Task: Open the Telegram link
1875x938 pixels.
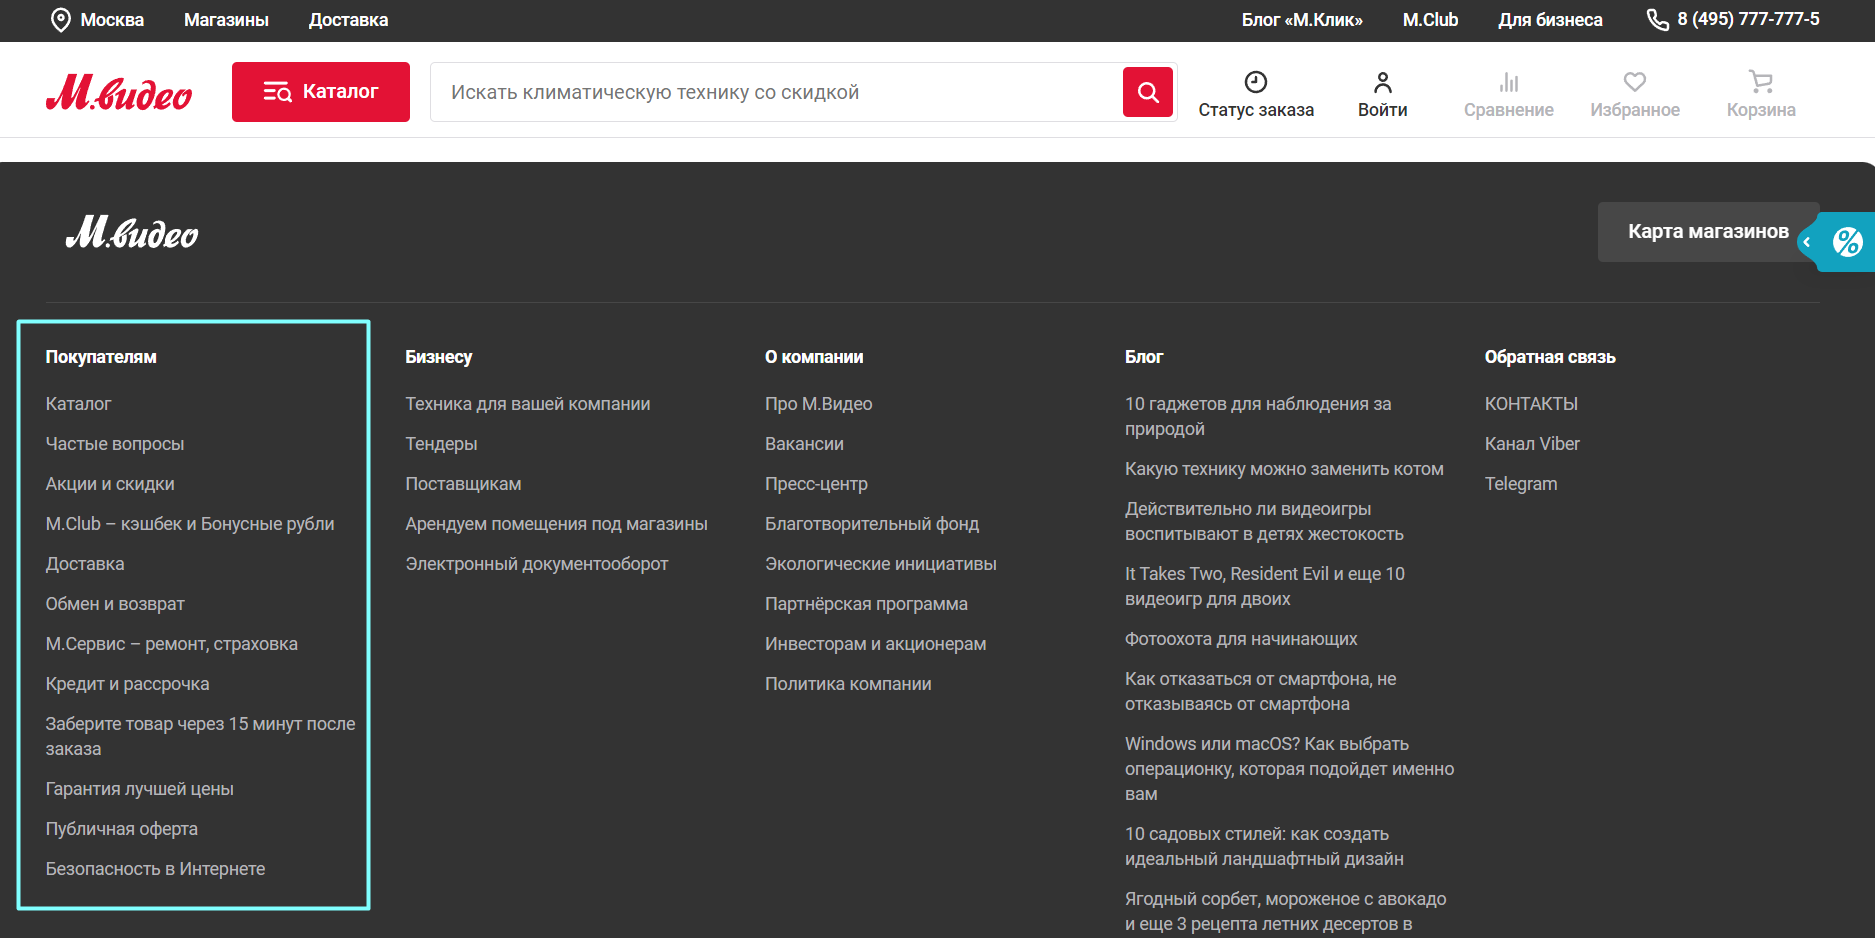Action: click(1521, 484)
